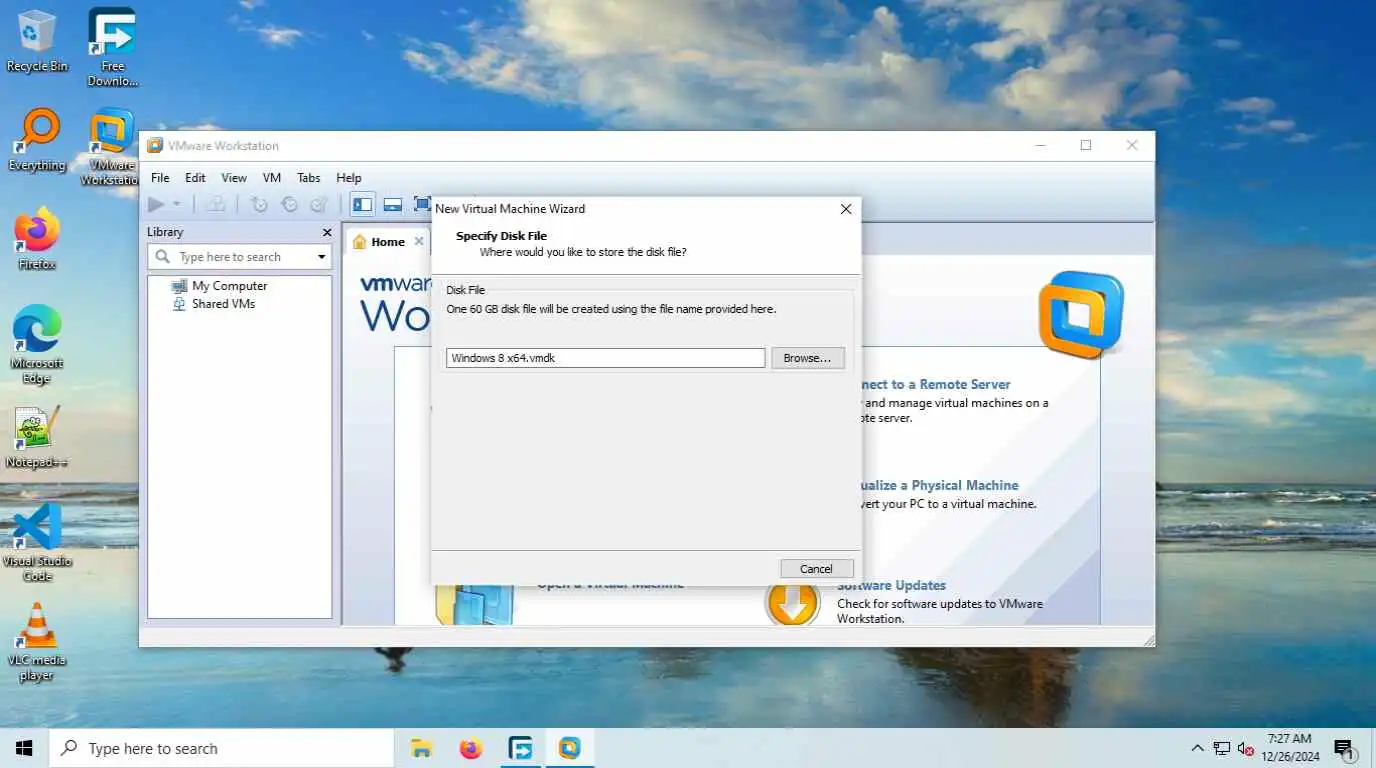1376x768 pixels.
Task: Select Firefox desktop icon
Action: tap(37, 238)
